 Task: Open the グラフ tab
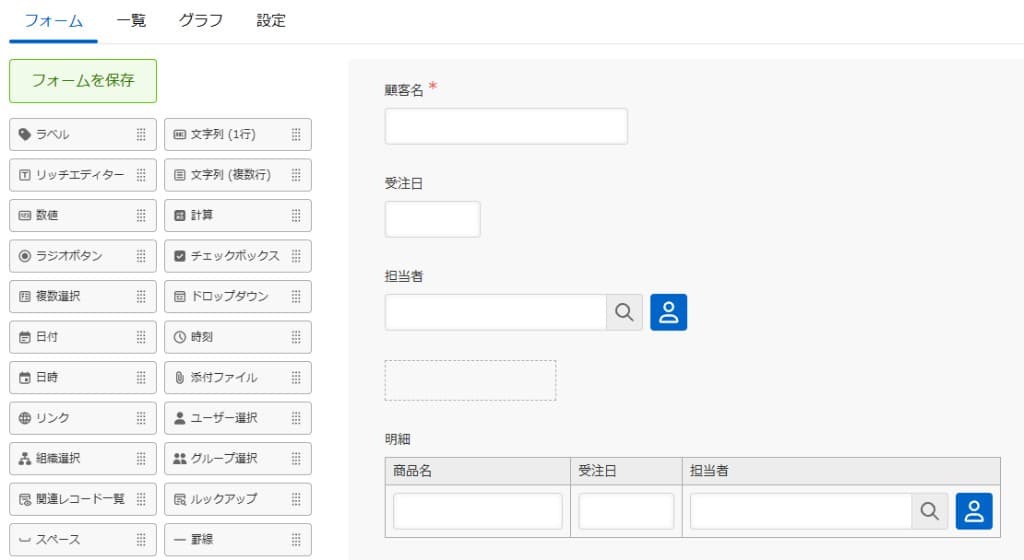(x=201, y=21)
